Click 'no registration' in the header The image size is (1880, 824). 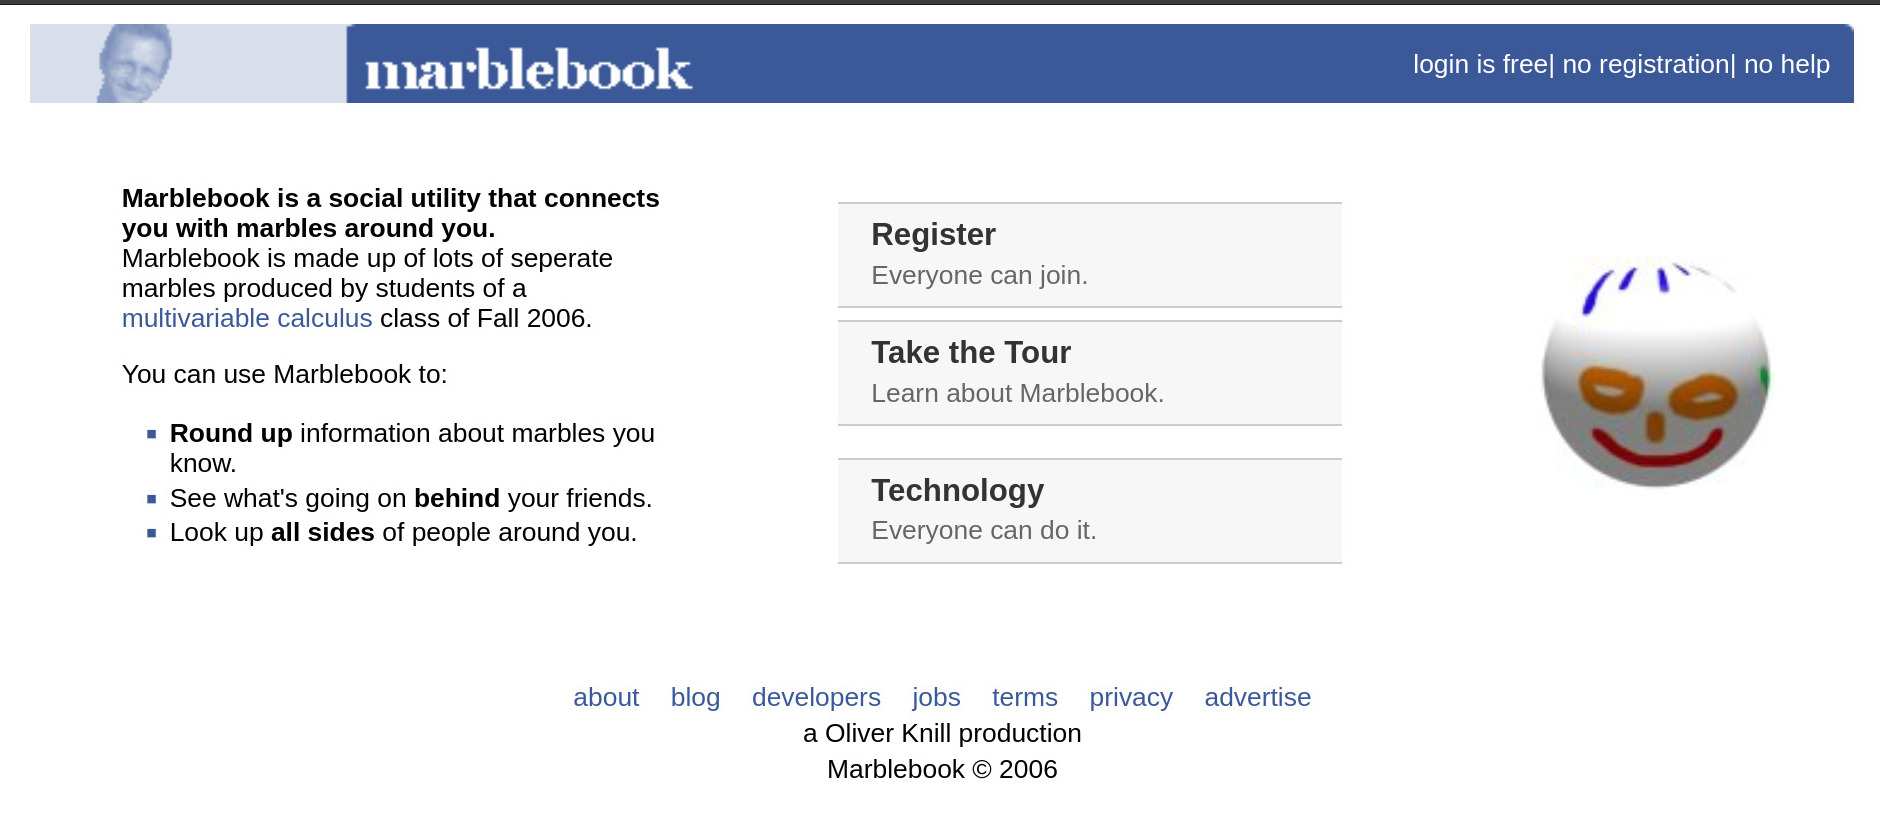pos(1645,65)
